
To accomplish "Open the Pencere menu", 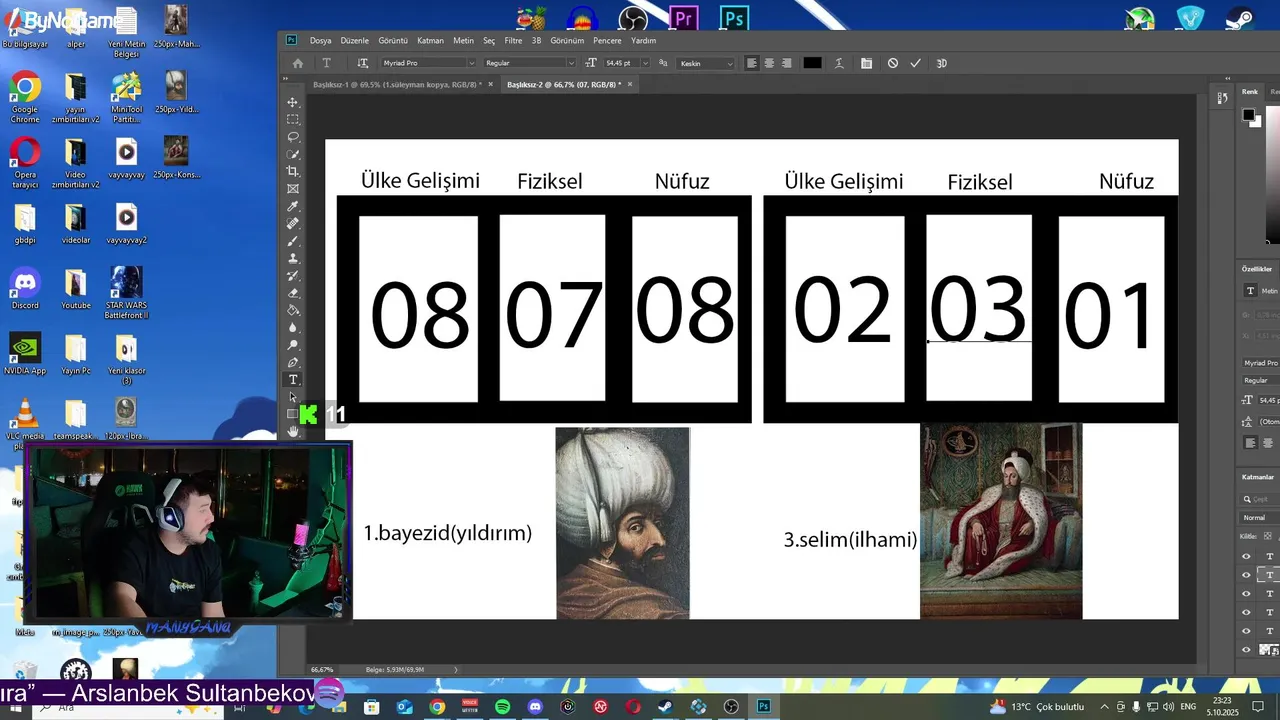I will pyautogui.click(x=607, y=41).
